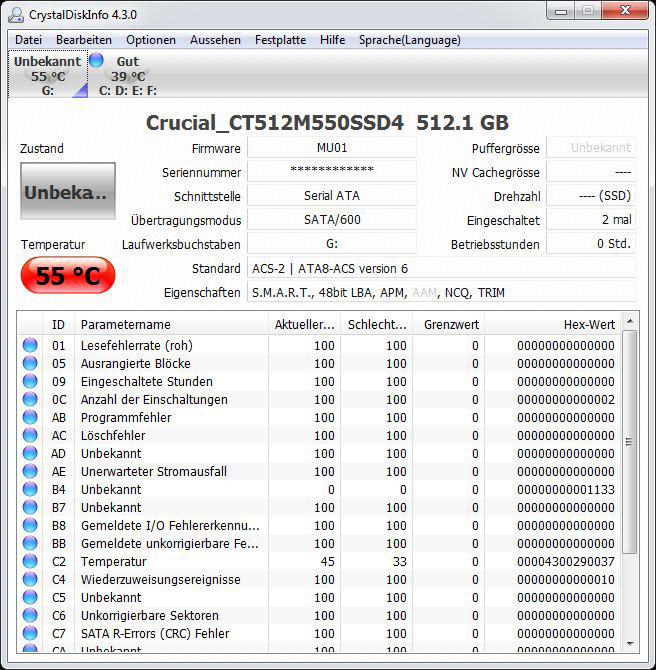
Task: Open the Sprache(Language) menu
Action: 409,40
